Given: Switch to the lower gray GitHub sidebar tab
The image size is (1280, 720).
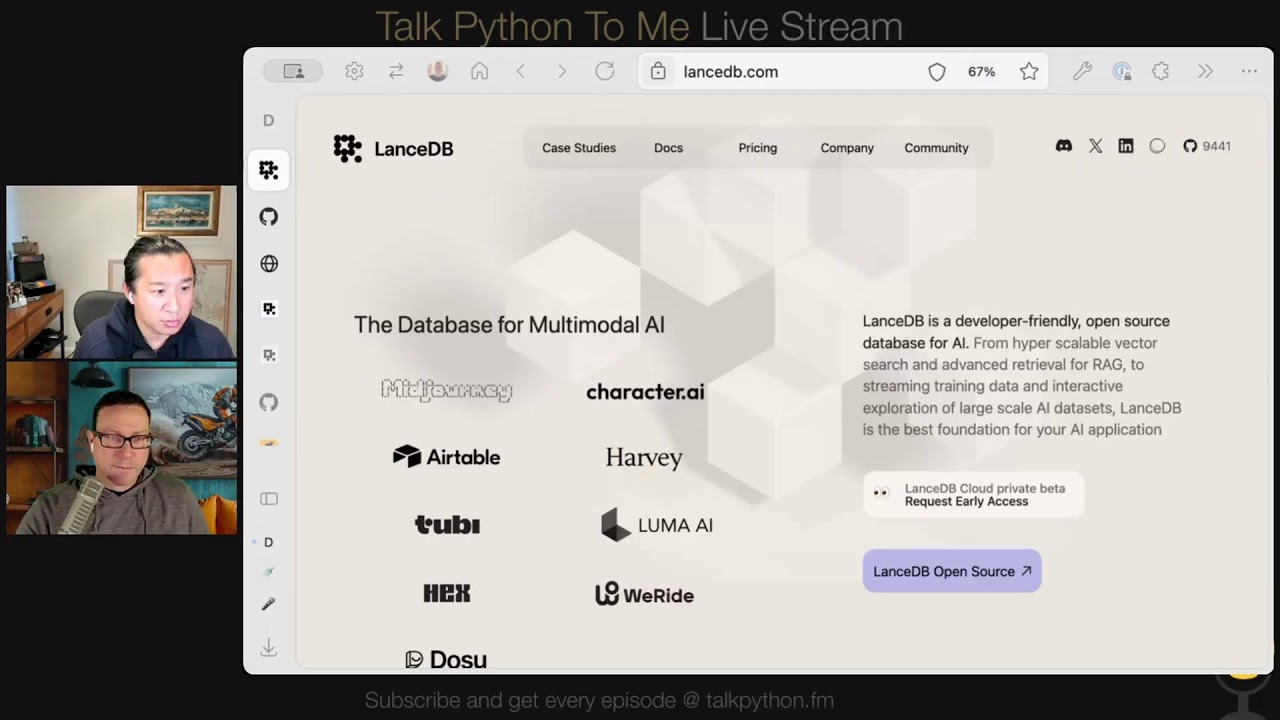Looking at the screenshot, I should click(x=269, y=402).
